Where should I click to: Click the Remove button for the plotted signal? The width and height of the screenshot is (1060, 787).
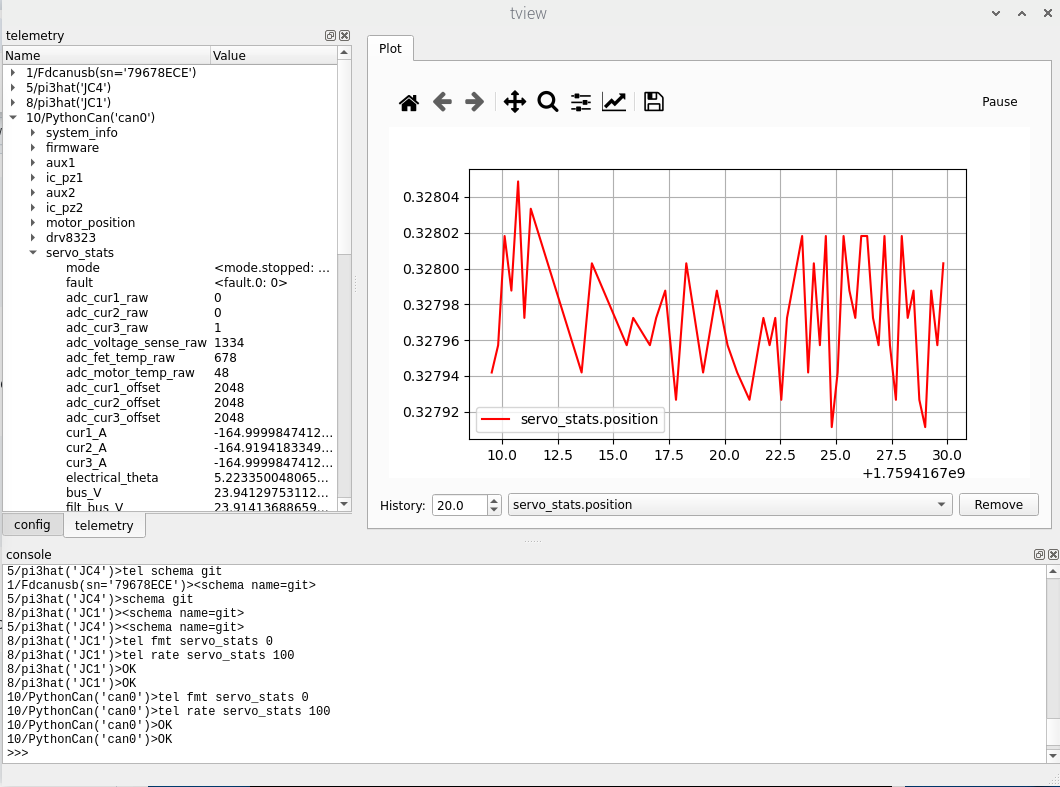point(998,504)
